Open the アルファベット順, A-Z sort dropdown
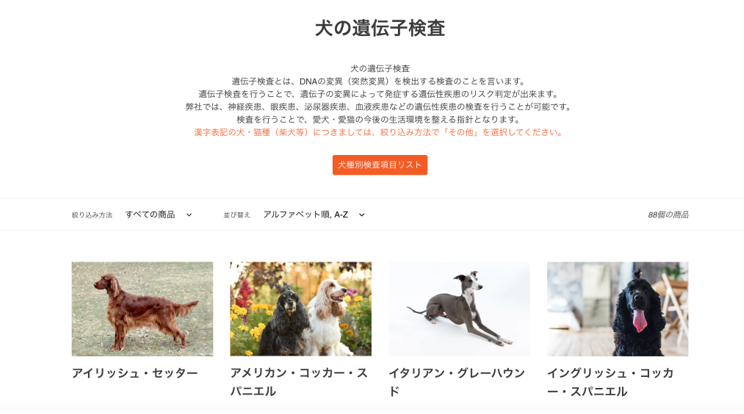This screenshot has width=744, height=414. pos(314,215)
